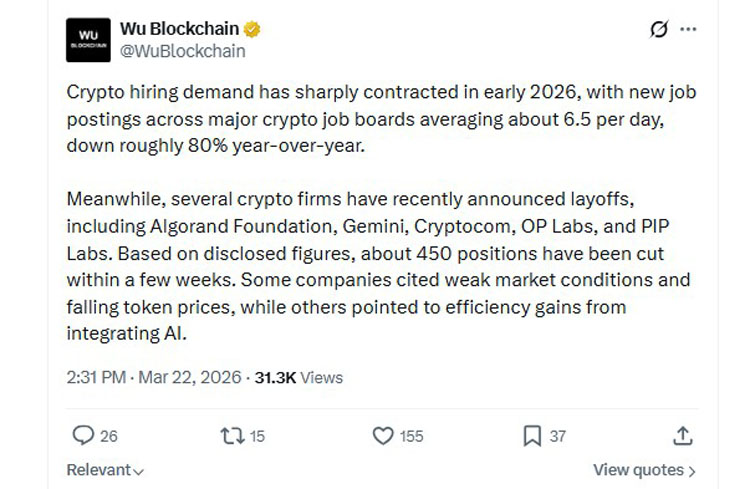Viewport: 750px width, 489px height.
Task: Click the gold verified badge icon
Action: click(x=258, y=28)
